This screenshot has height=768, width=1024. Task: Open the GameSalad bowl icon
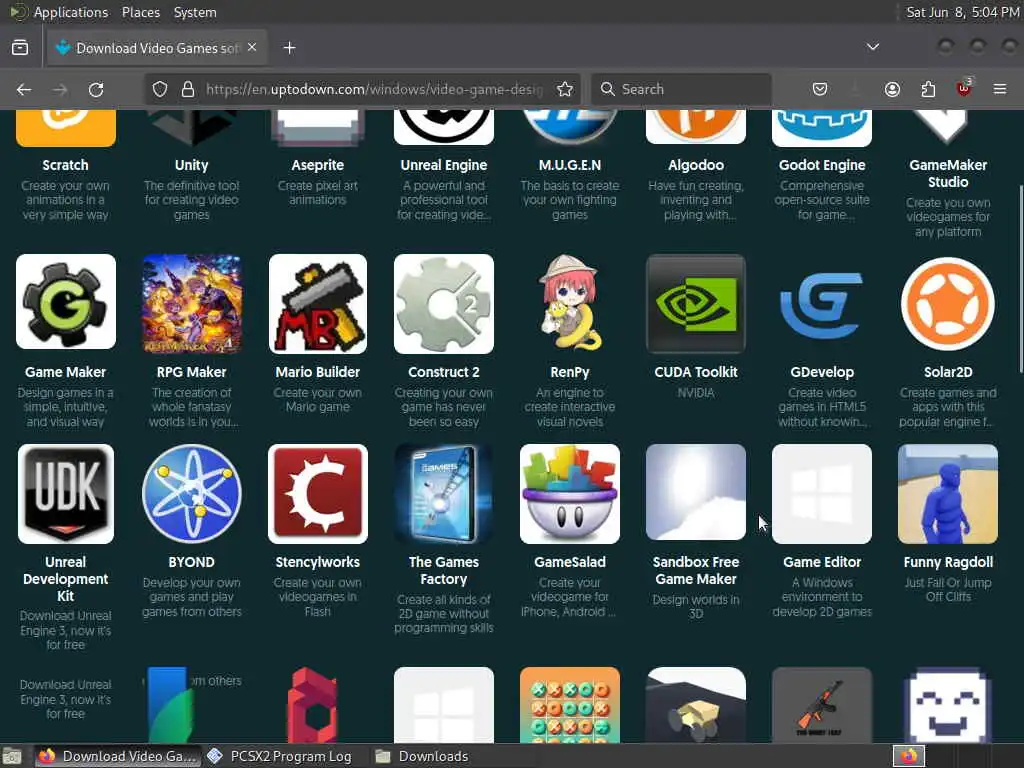[x=569, y=494]
